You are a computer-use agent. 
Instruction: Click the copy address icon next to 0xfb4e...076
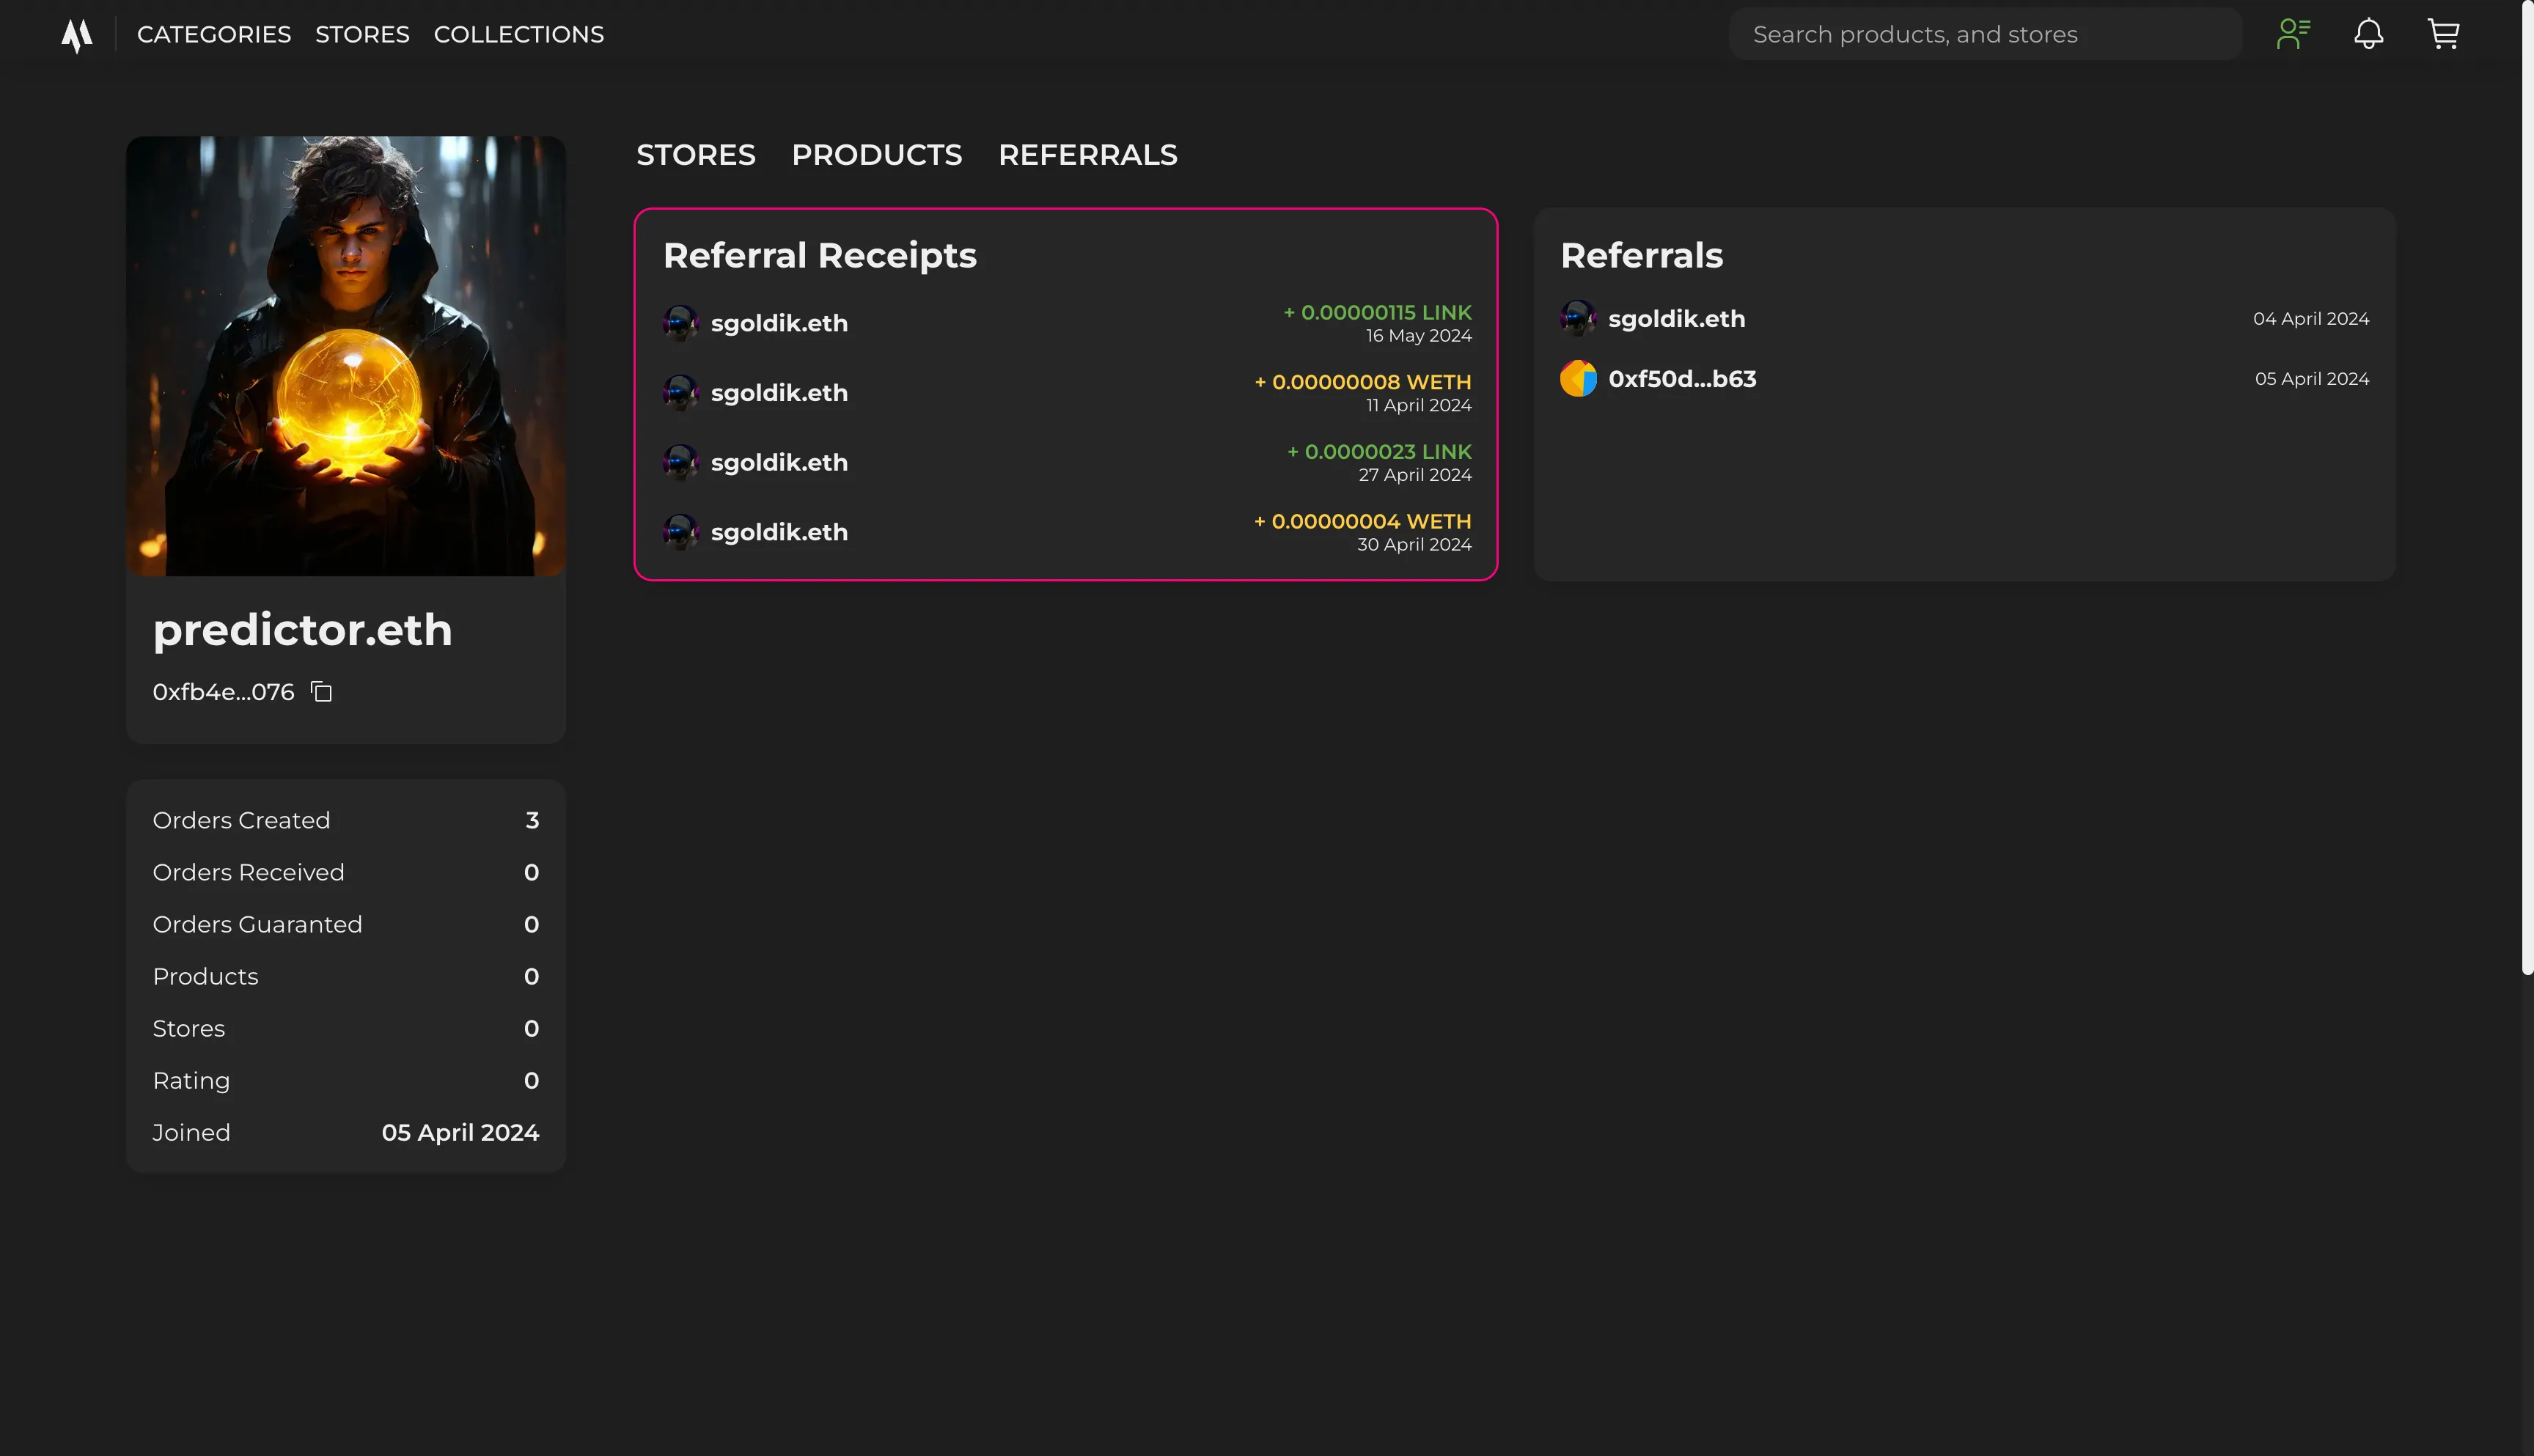pyautogui.click(x=320, y=691)
